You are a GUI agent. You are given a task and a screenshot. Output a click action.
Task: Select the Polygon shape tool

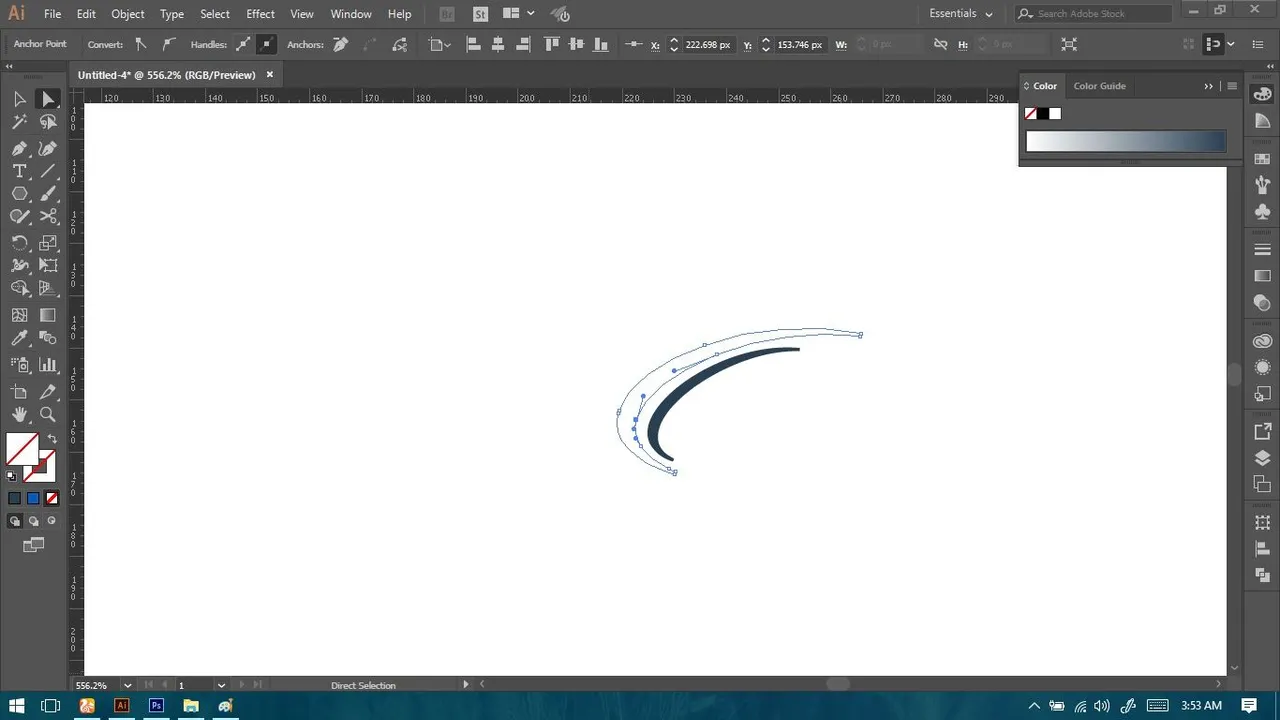[x=19, y=194]
